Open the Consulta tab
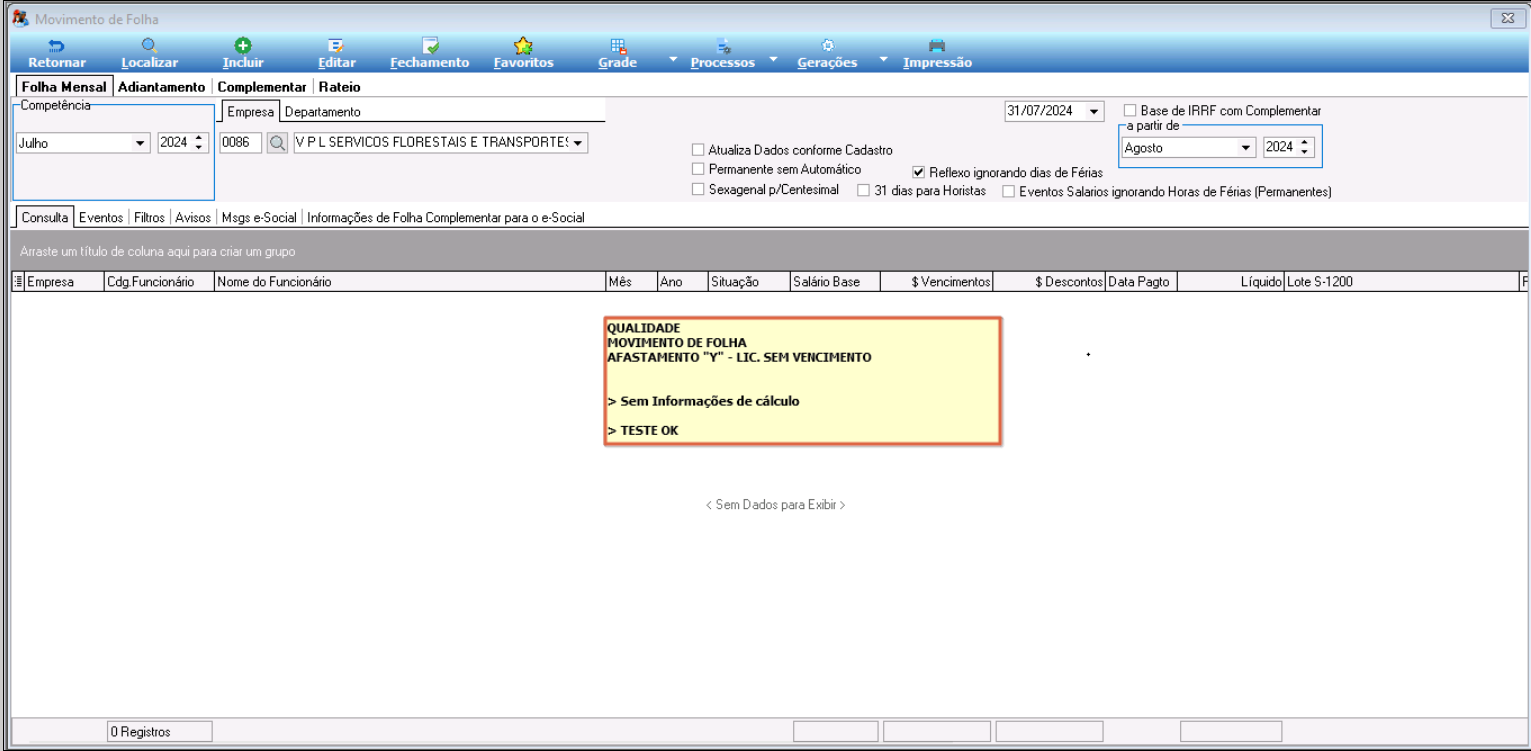Screen dimensions: 1531x751 coord(45,217)
